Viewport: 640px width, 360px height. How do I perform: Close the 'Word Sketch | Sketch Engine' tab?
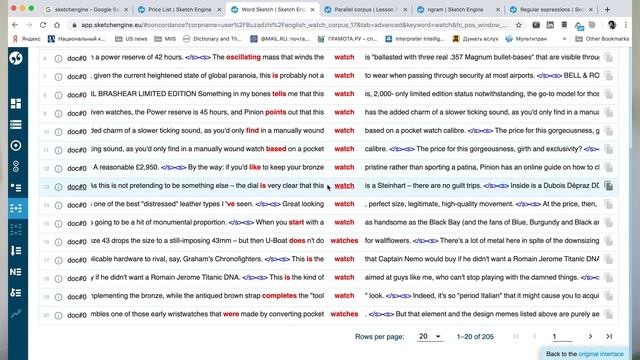coord(313,9)
